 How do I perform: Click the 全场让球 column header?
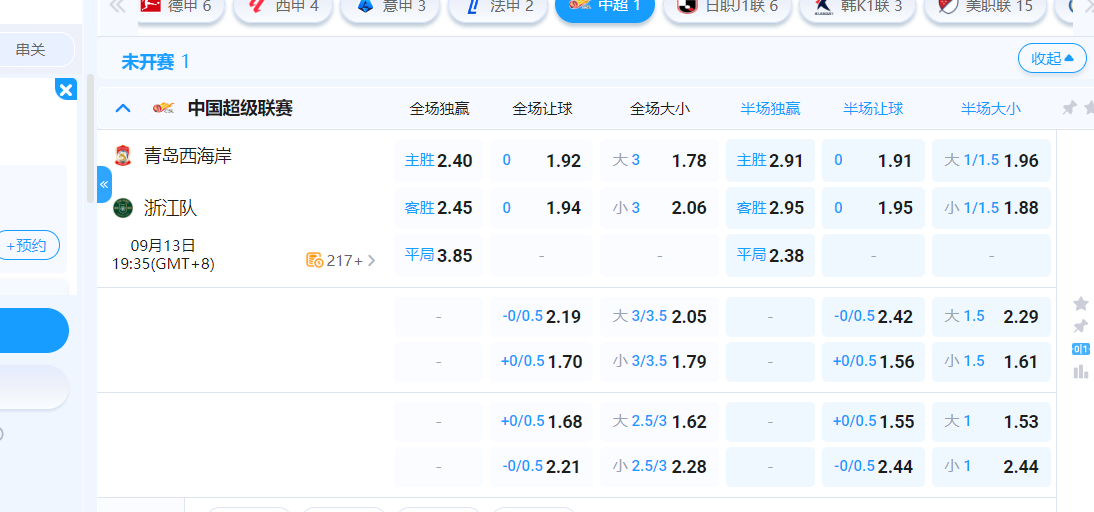(542, 108)
